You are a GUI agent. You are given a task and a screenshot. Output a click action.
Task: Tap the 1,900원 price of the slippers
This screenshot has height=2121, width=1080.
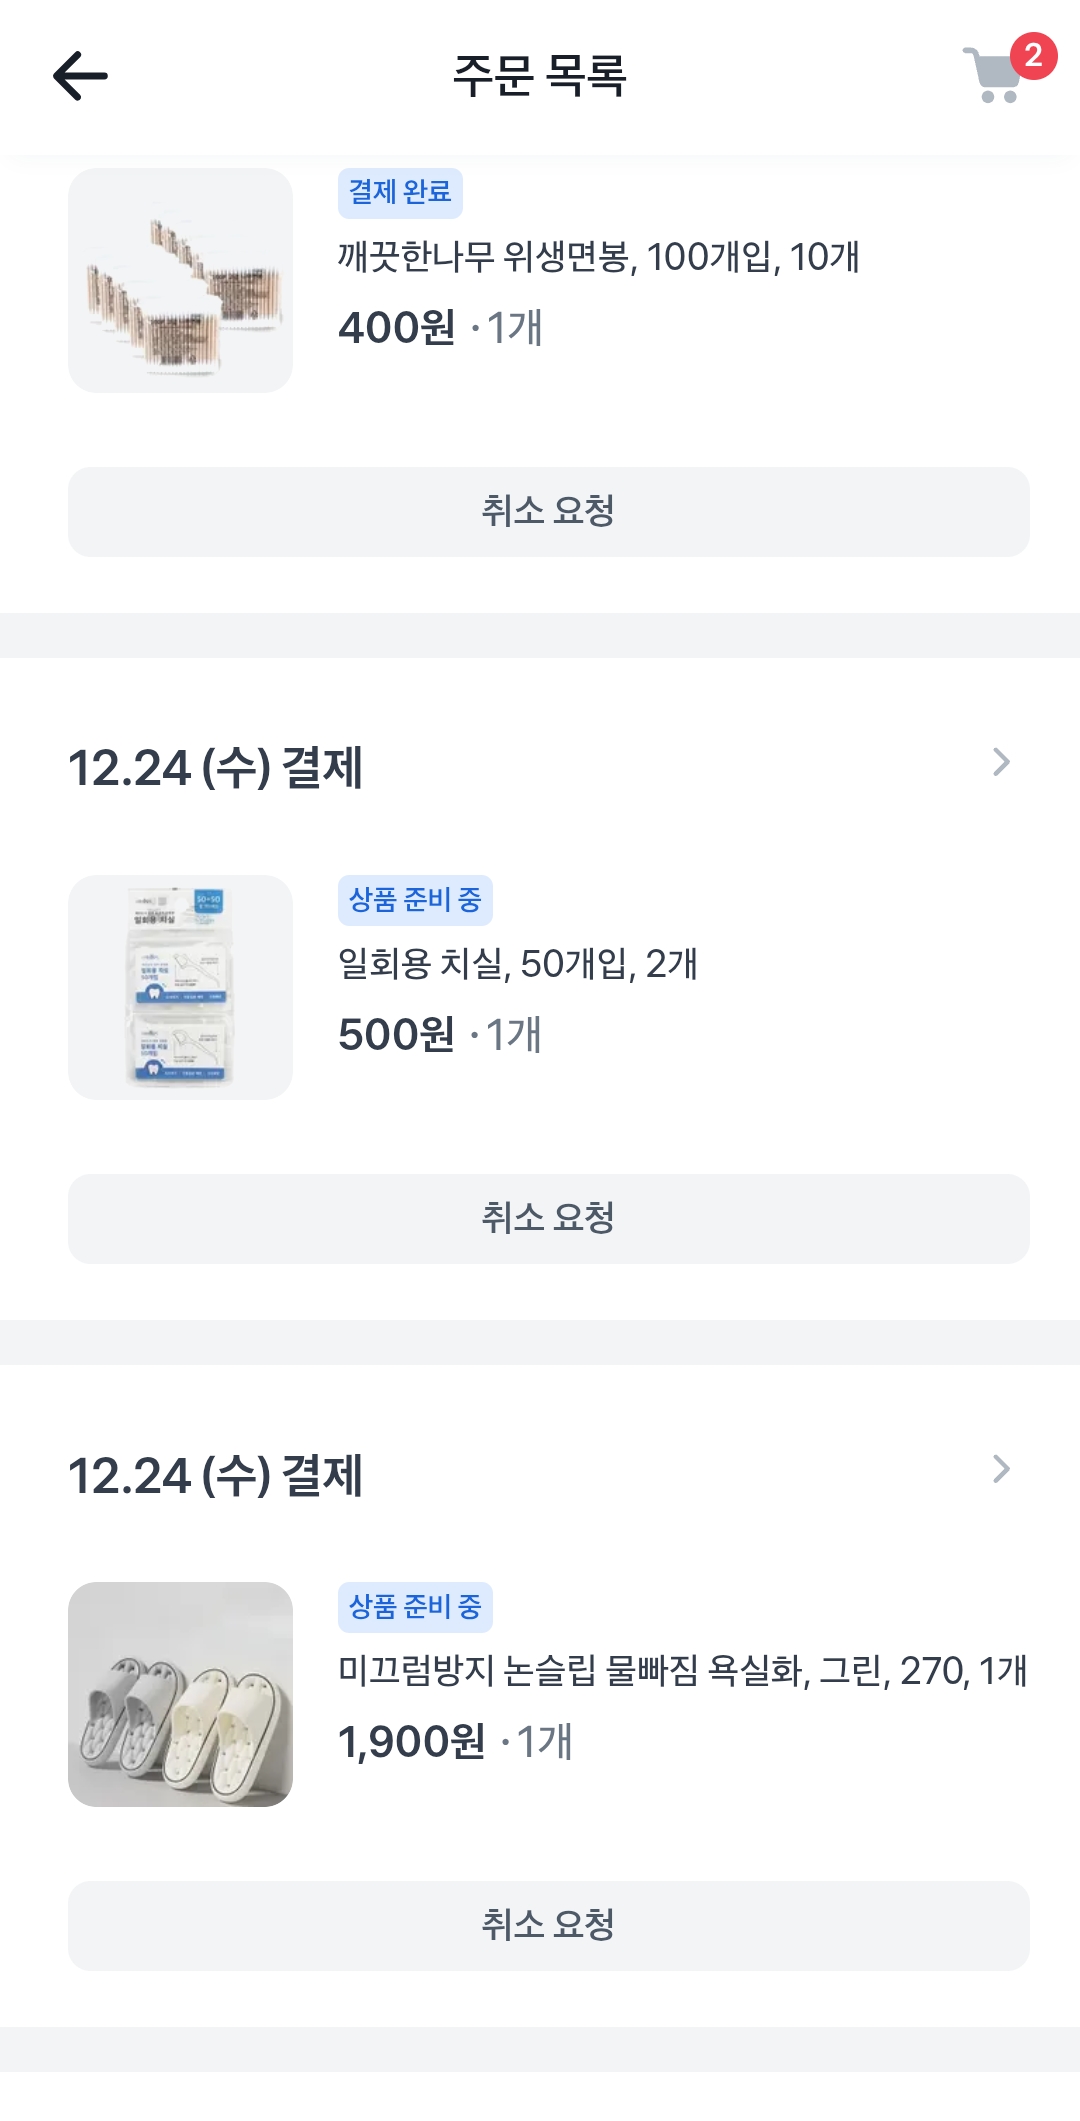point(411,1742)
